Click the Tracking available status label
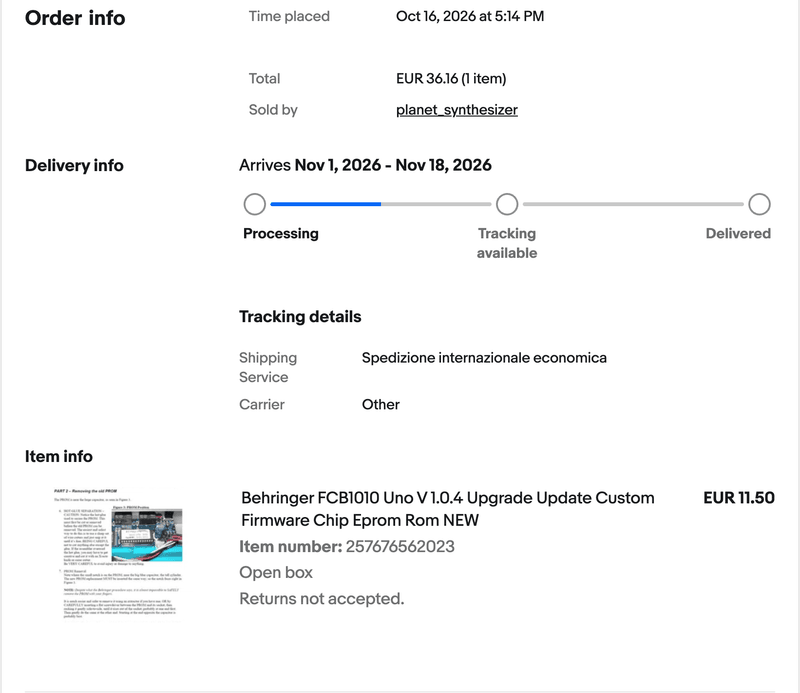Image resolution: width=800 pixels, height=693 pixels. coord(507,243)
